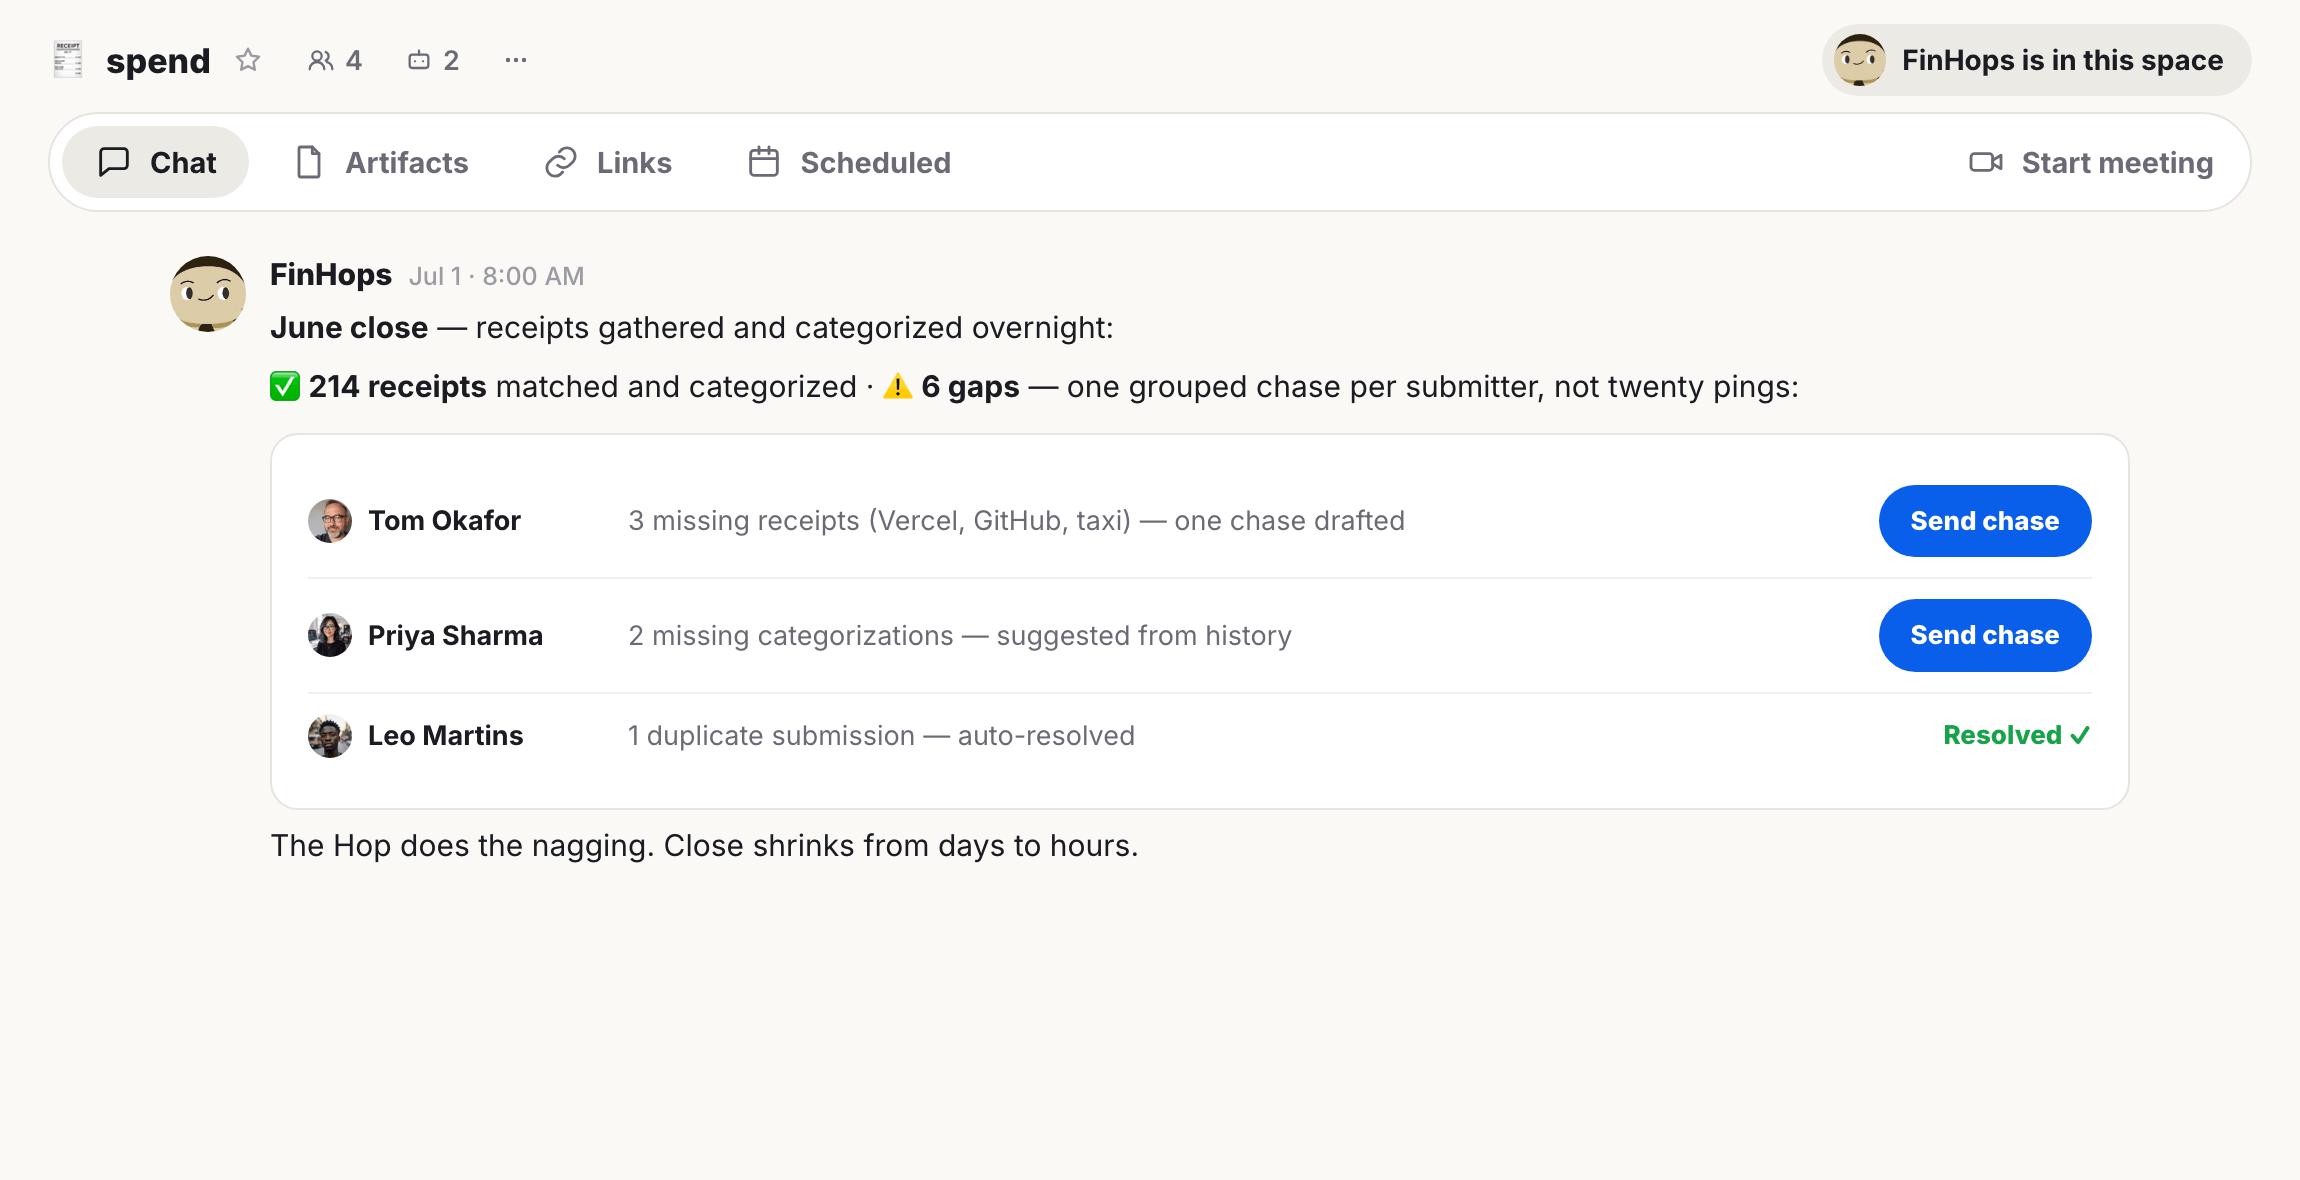Click the Resolved status for Leo Martins
This screenshot has height=1180, width=2300.
click(x=2016, y=735)
